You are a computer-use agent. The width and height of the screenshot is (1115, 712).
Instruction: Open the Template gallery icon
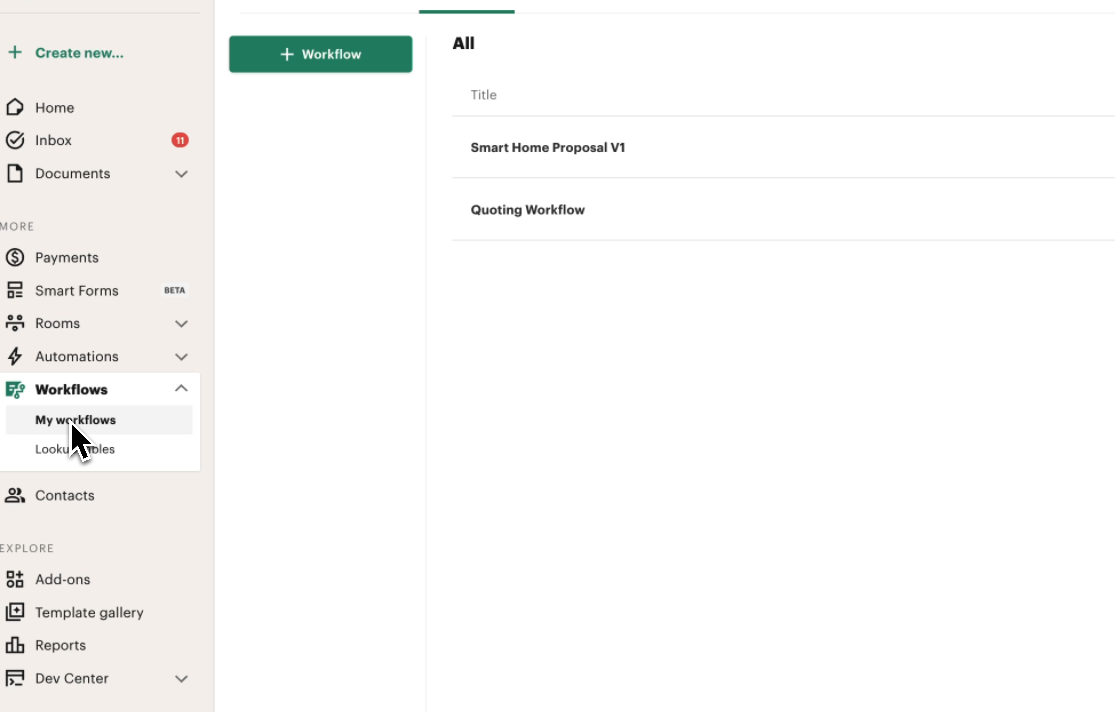click(14, 612)
